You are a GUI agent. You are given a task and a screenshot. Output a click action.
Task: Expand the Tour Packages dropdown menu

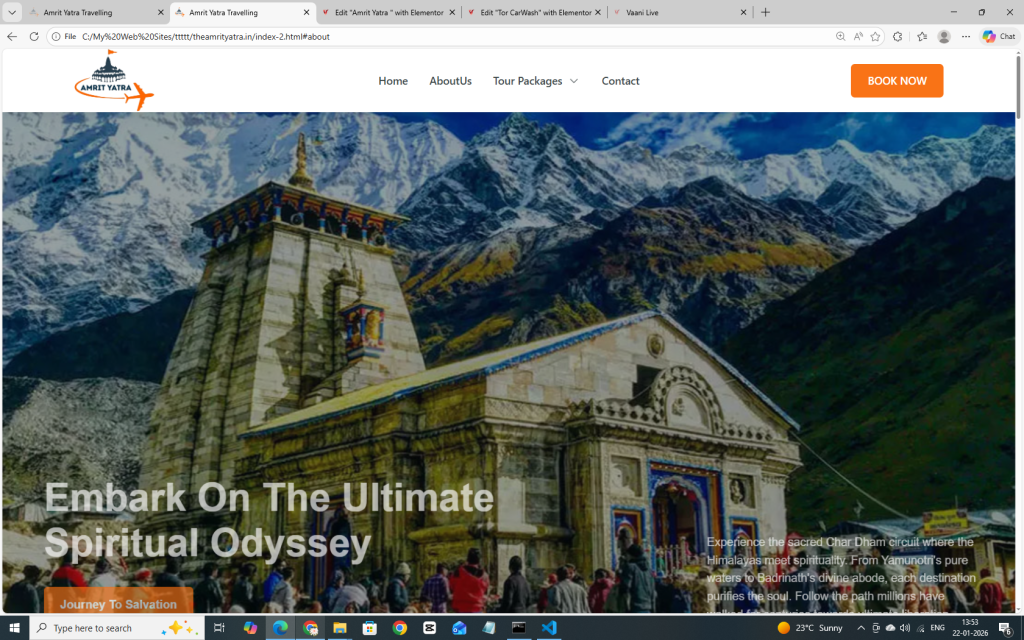click(x=535, y=81)
